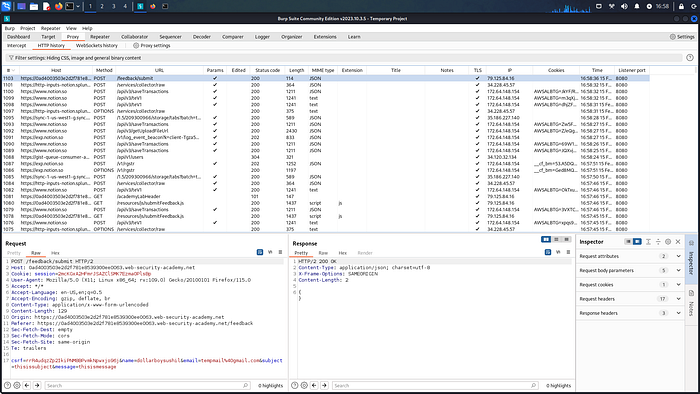
Task: Open the notifications bell in system tray
Action: [637, 6]
